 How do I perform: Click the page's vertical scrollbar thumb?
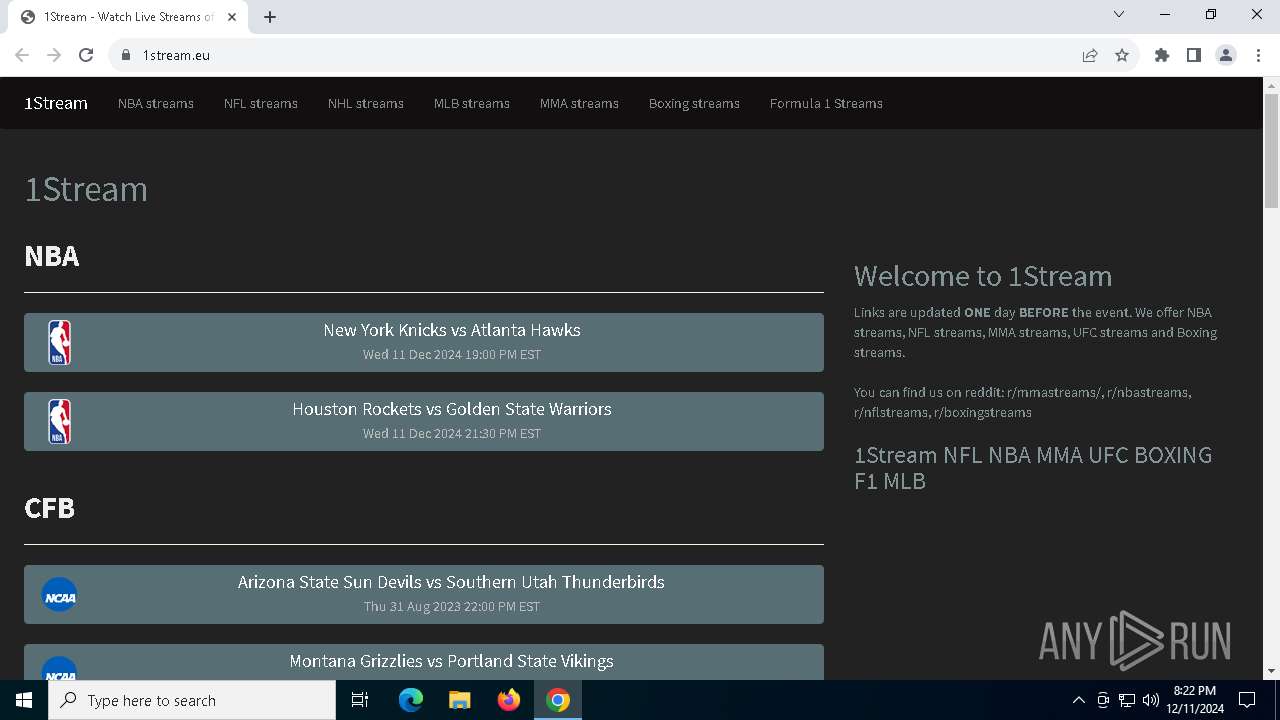1271,150
